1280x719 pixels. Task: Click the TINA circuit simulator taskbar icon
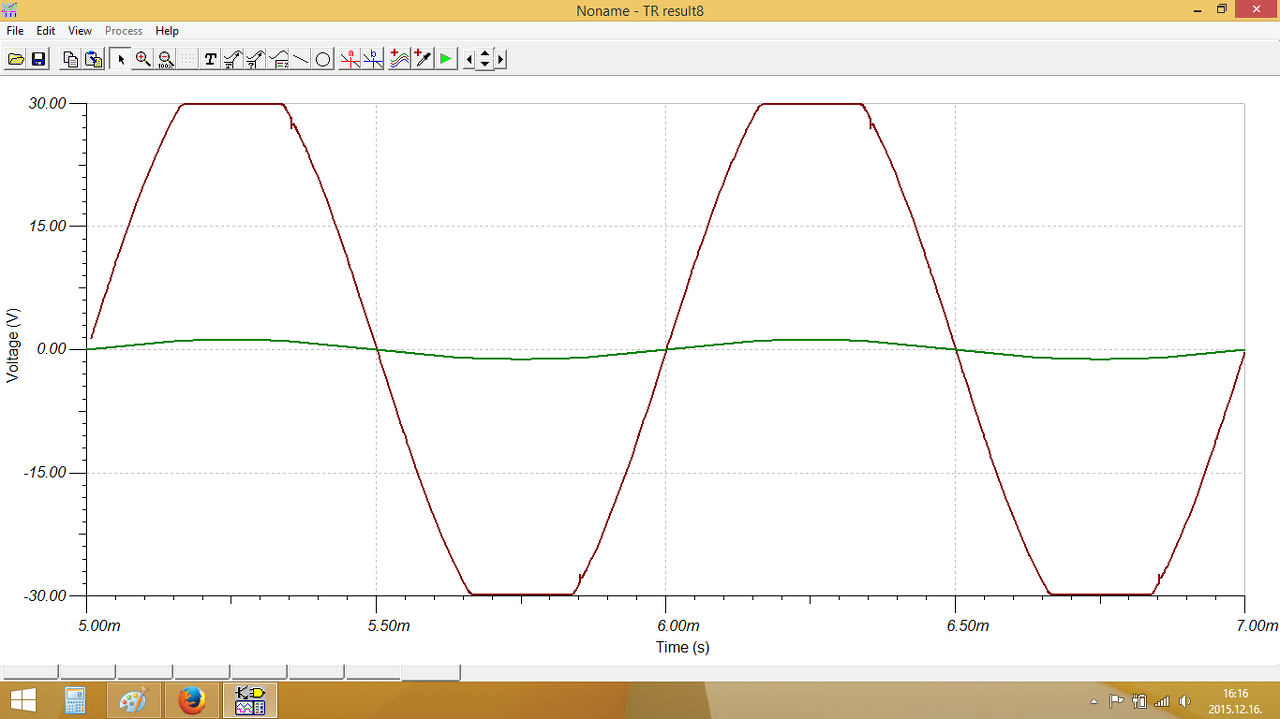(x=249, y=700)
